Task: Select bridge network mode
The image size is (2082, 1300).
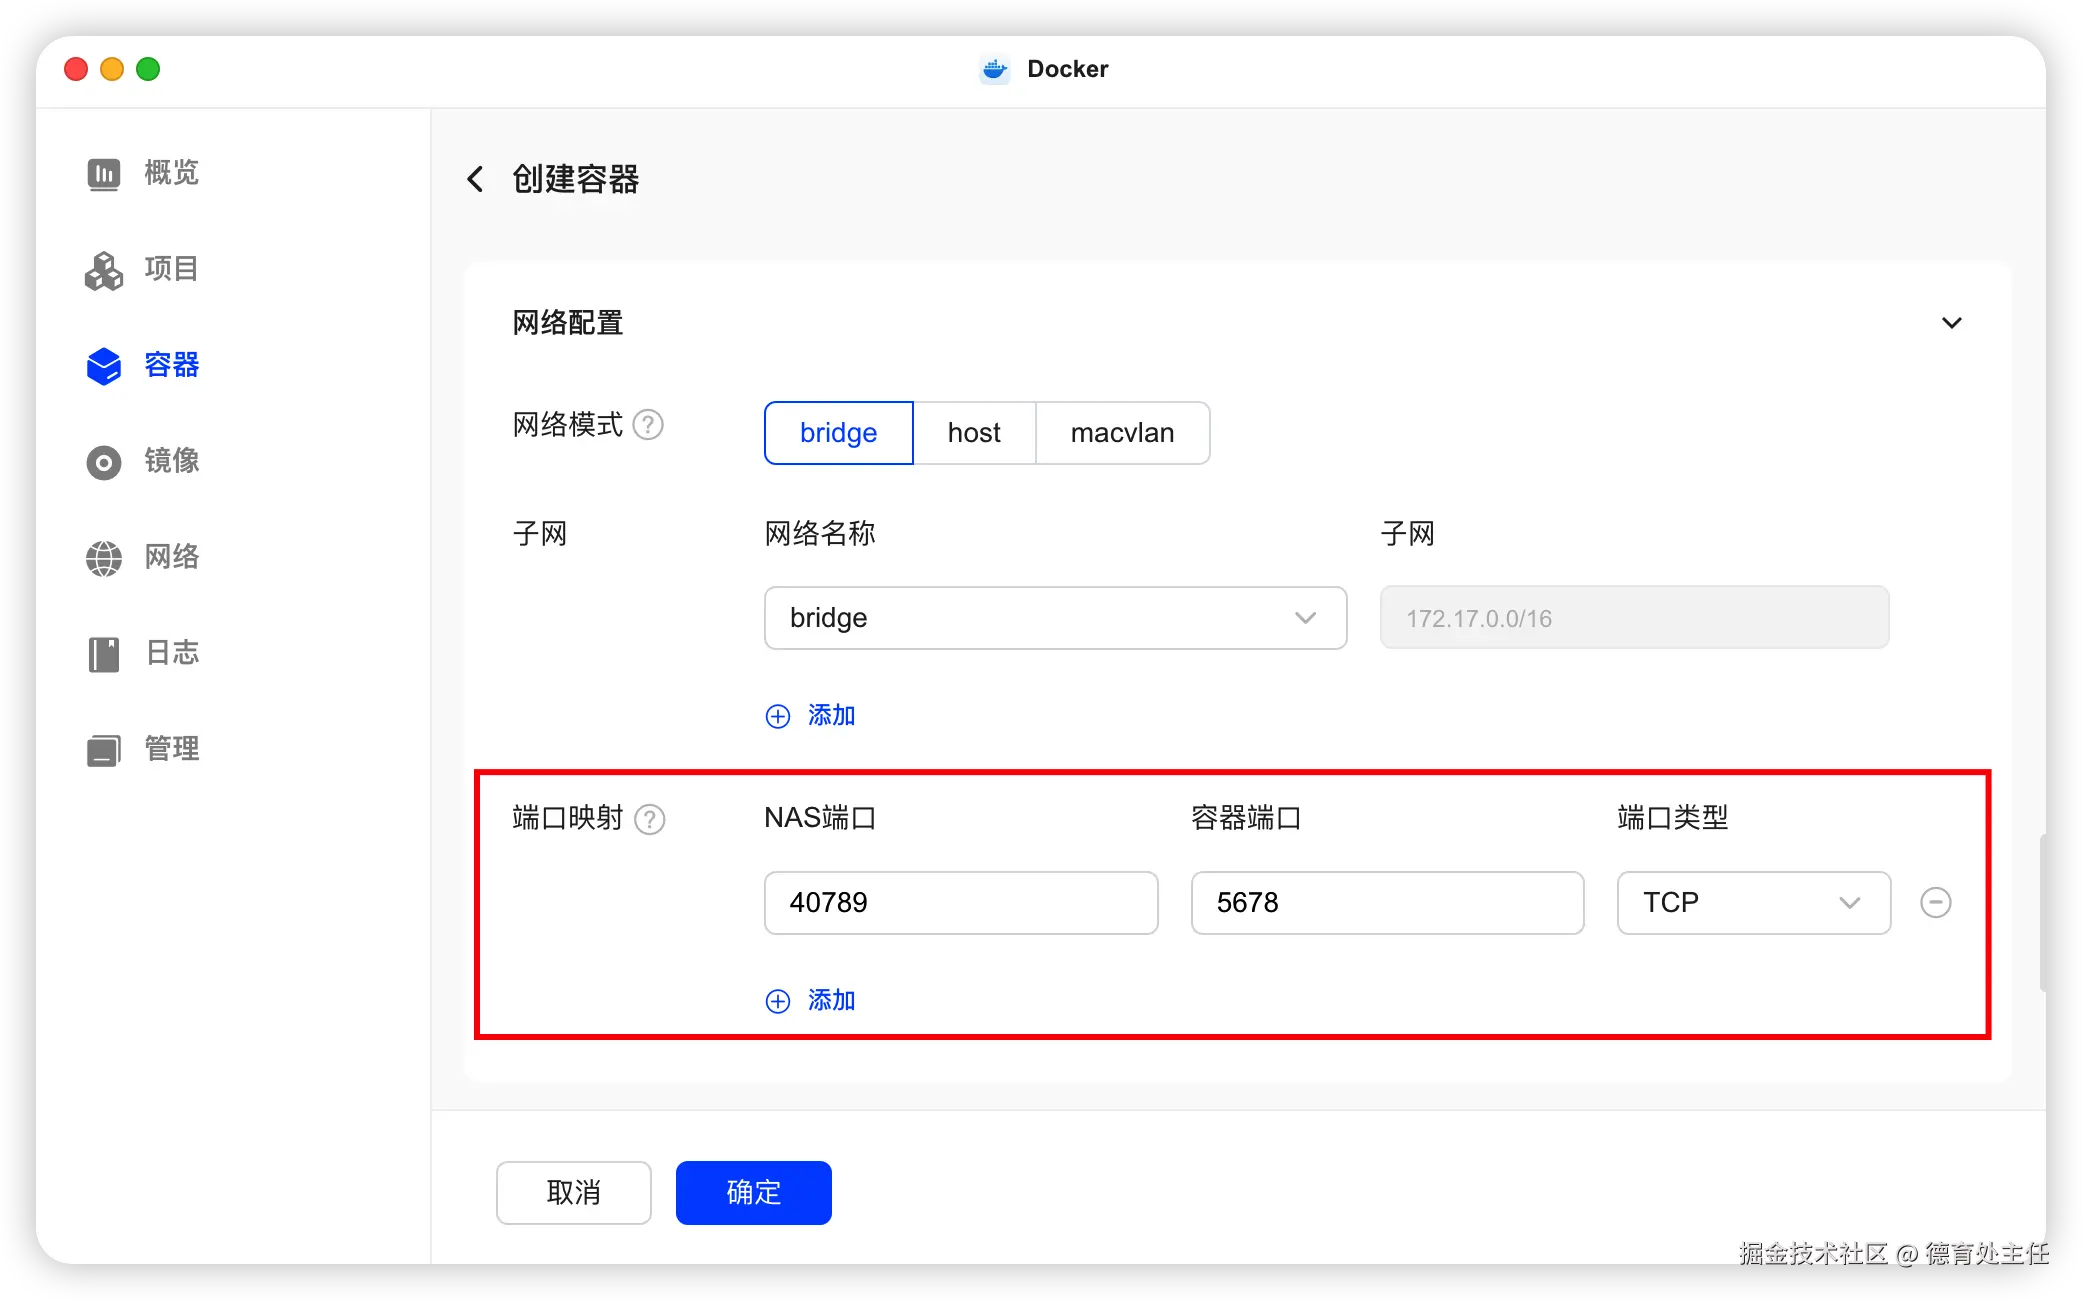Action: point(838,433)
